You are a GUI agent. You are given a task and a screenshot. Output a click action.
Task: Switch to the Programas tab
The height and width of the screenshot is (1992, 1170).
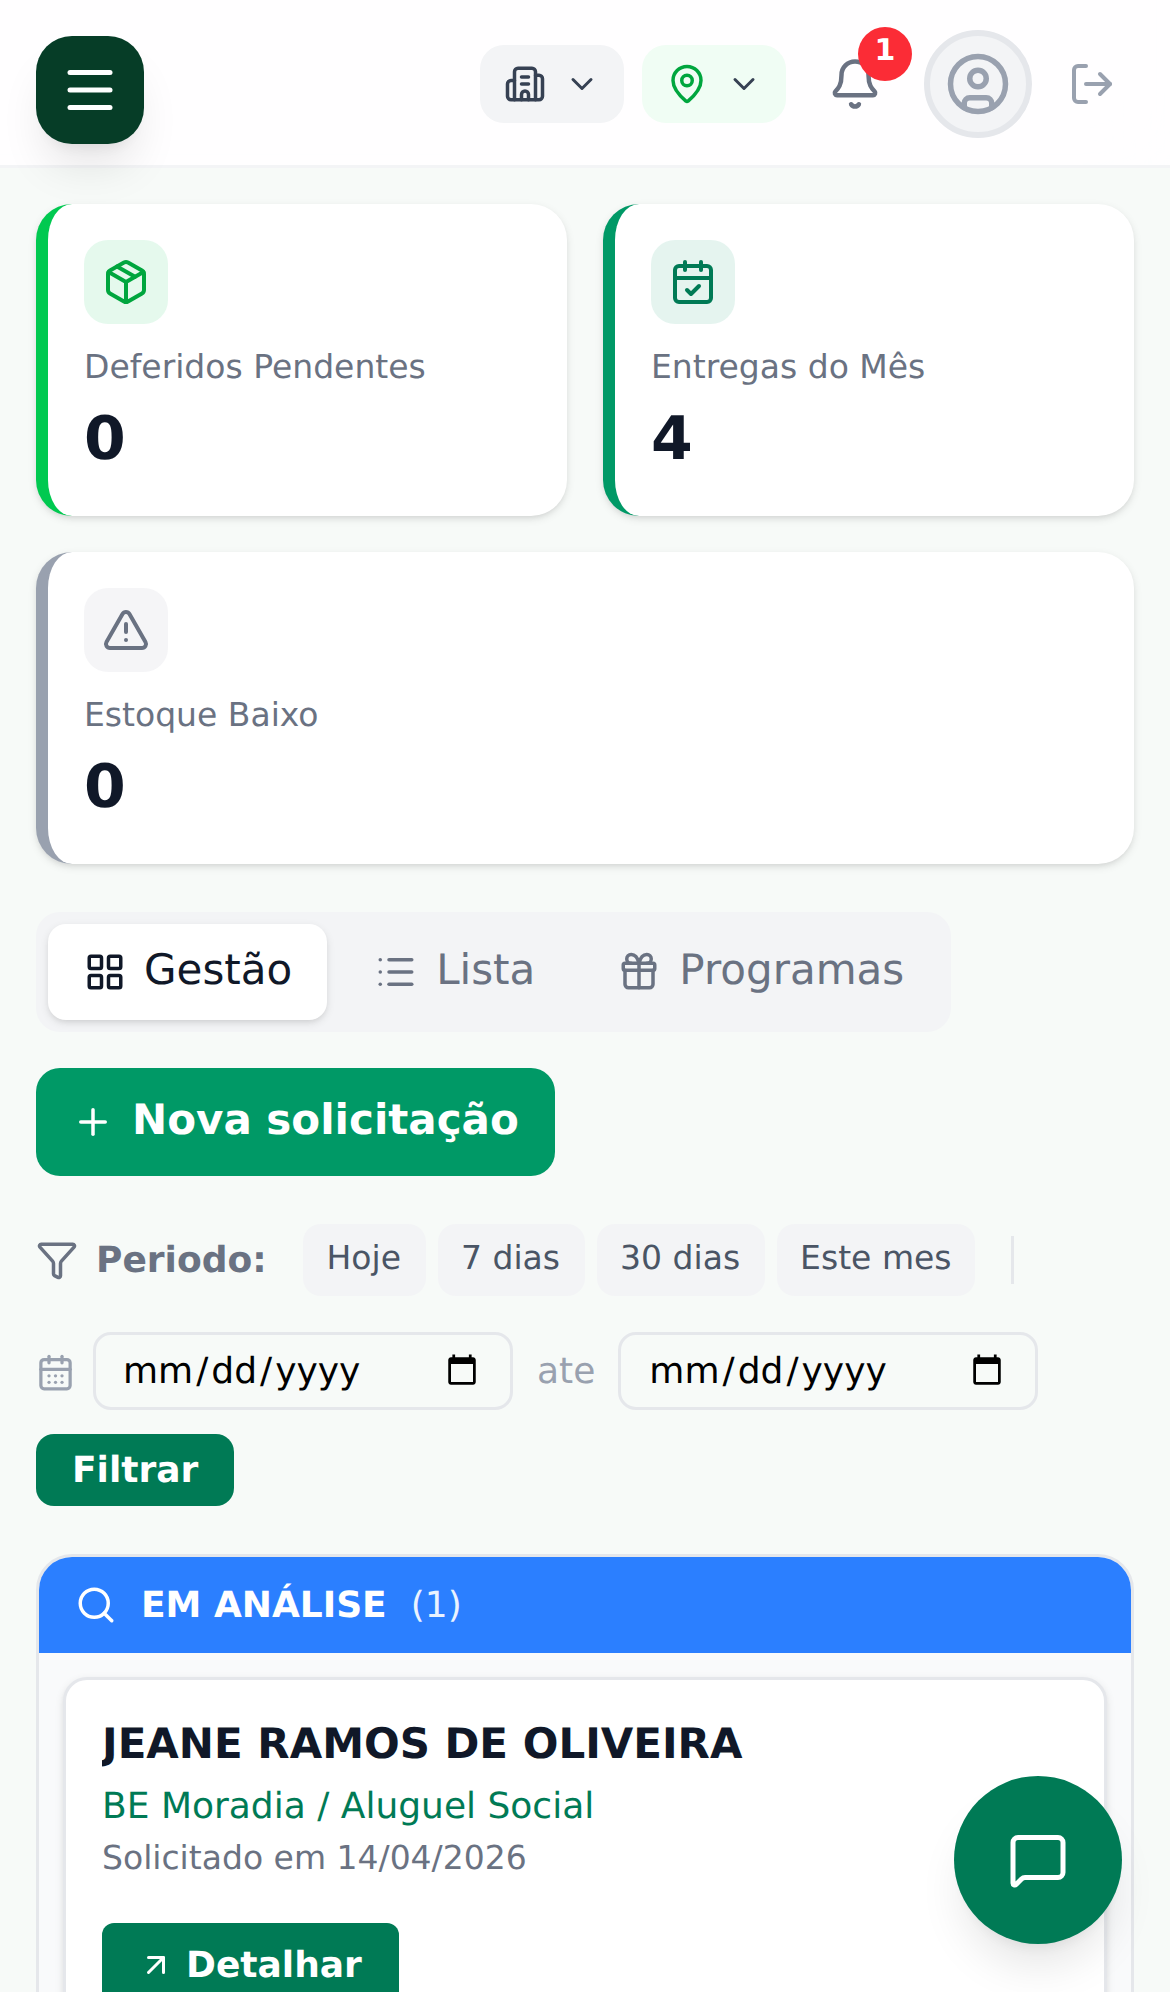762,971
